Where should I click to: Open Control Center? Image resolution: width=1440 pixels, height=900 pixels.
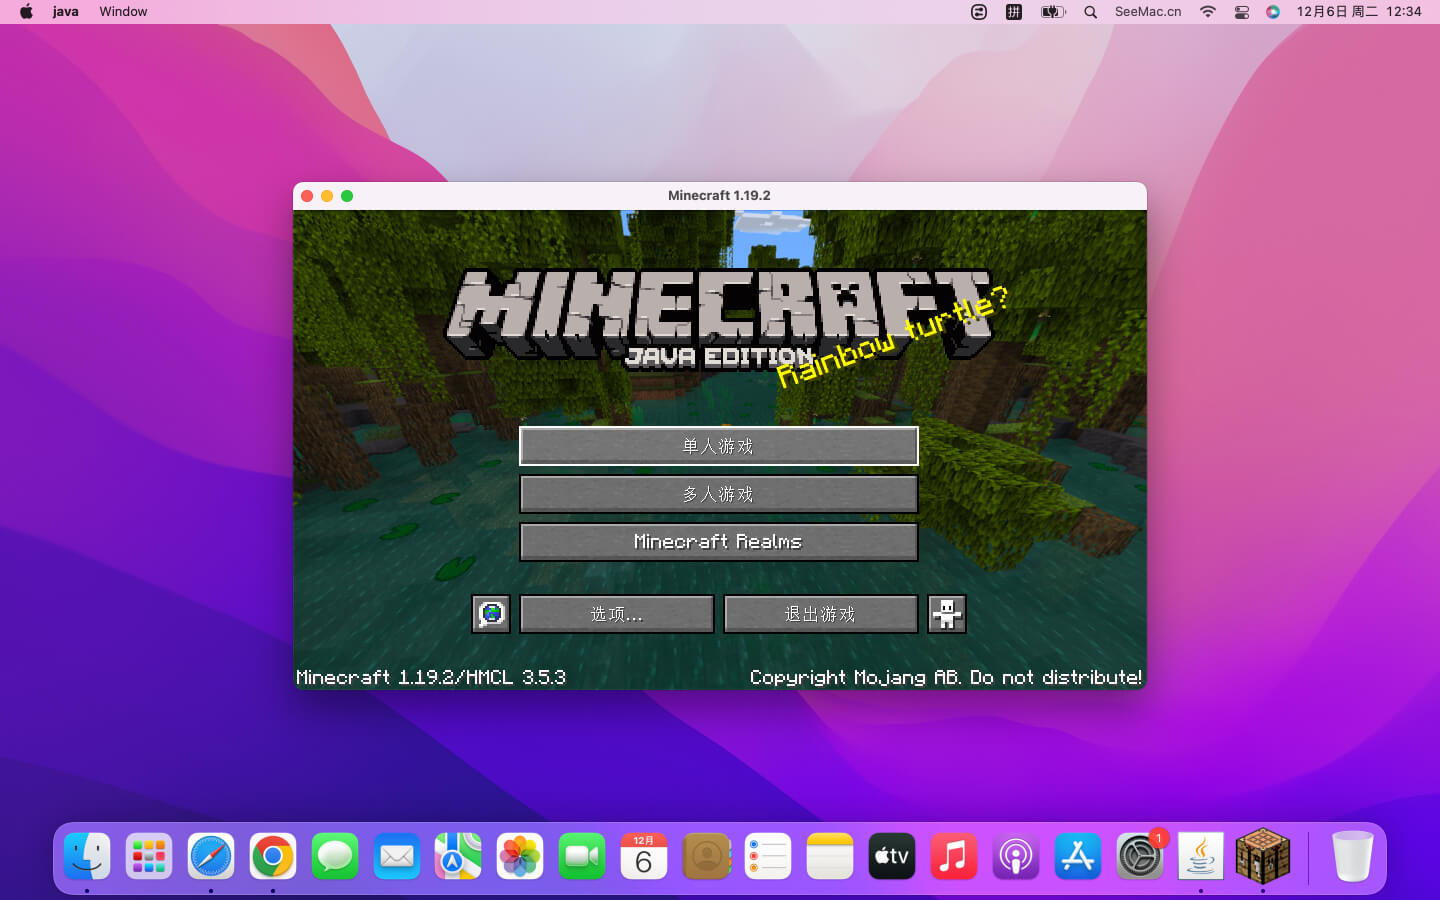click(x=1242, y=12)
